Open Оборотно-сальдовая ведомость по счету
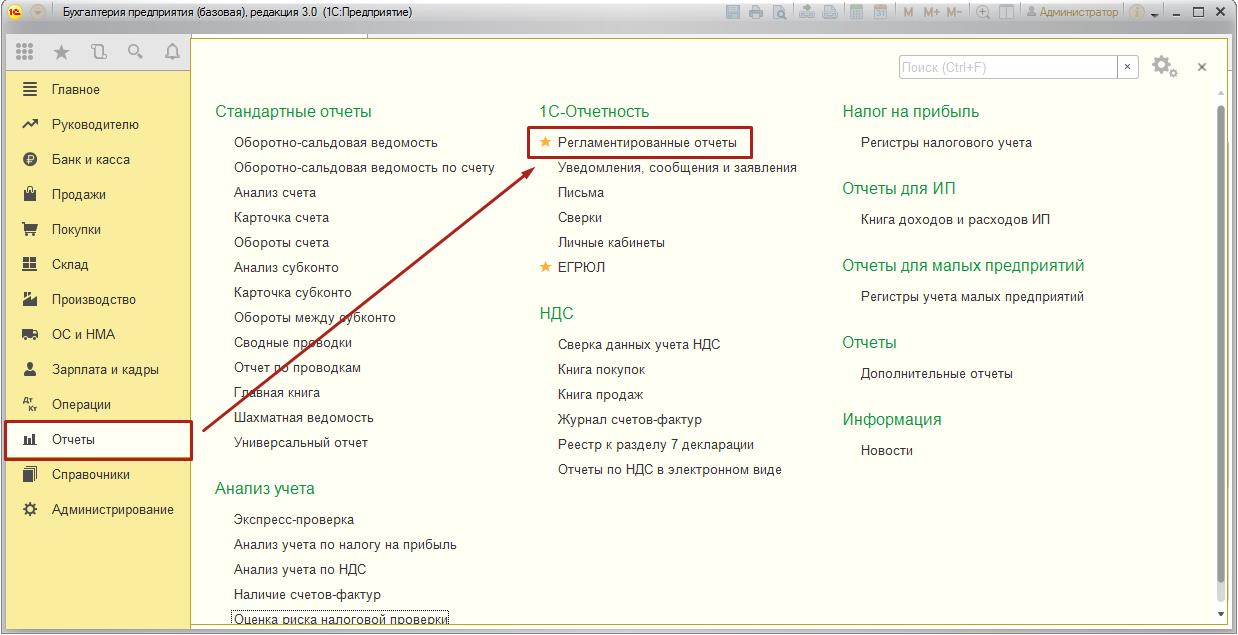 click(x=364, y=167)
